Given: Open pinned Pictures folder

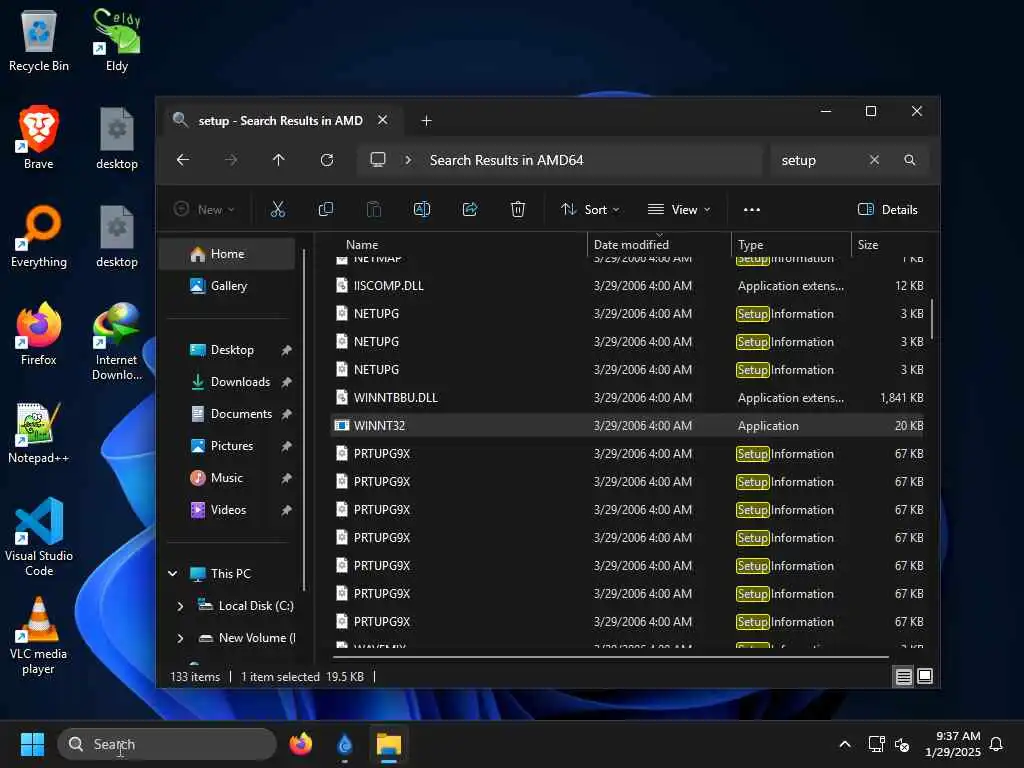Looking at the screenshot, I should [232, 445].
